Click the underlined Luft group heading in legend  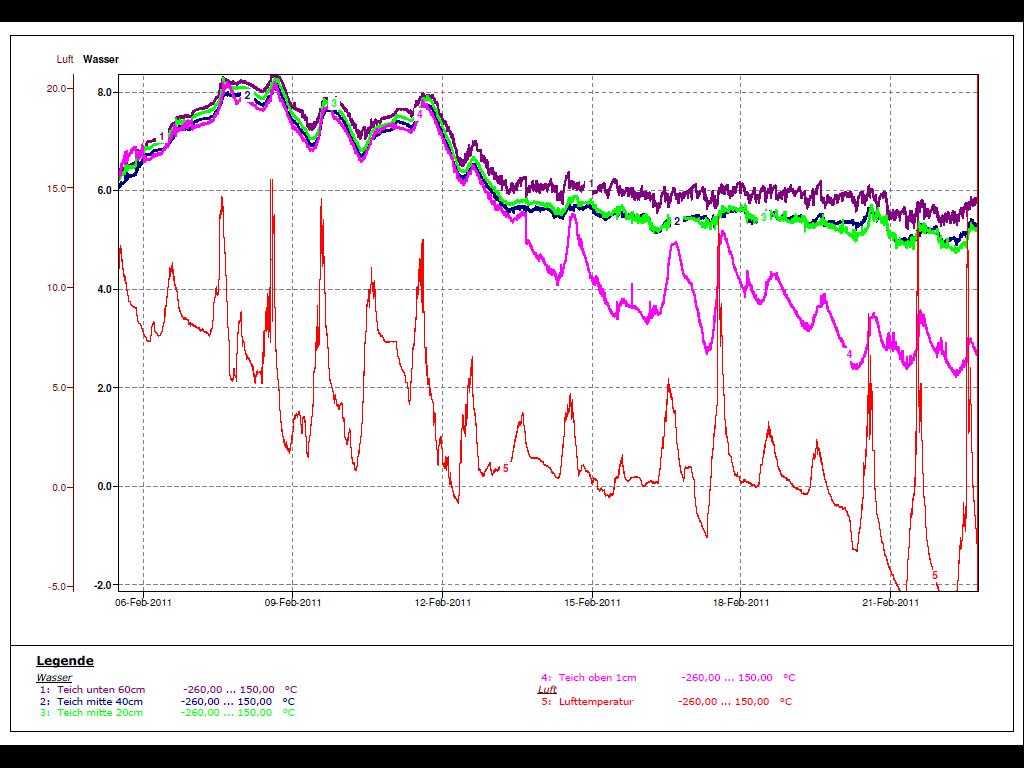click(x=547, y=689)
